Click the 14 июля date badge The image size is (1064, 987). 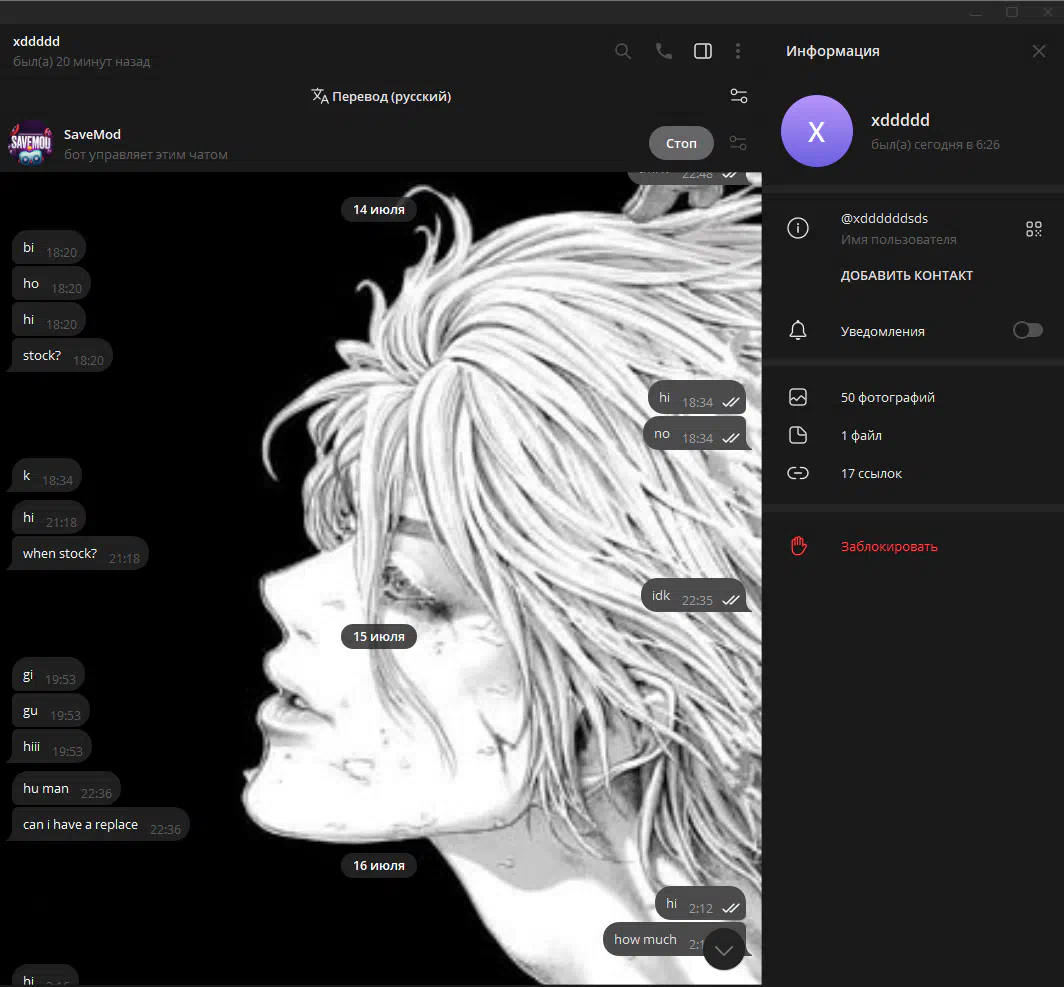(379, 210)
